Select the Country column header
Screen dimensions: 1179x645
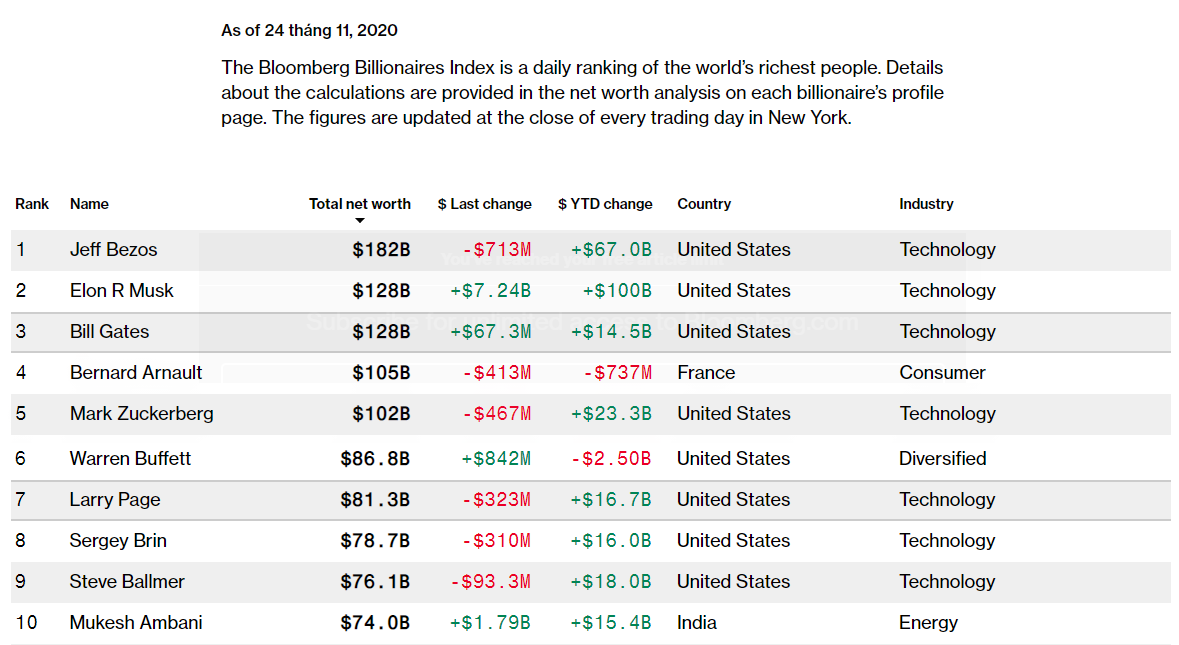pos(704,204)
